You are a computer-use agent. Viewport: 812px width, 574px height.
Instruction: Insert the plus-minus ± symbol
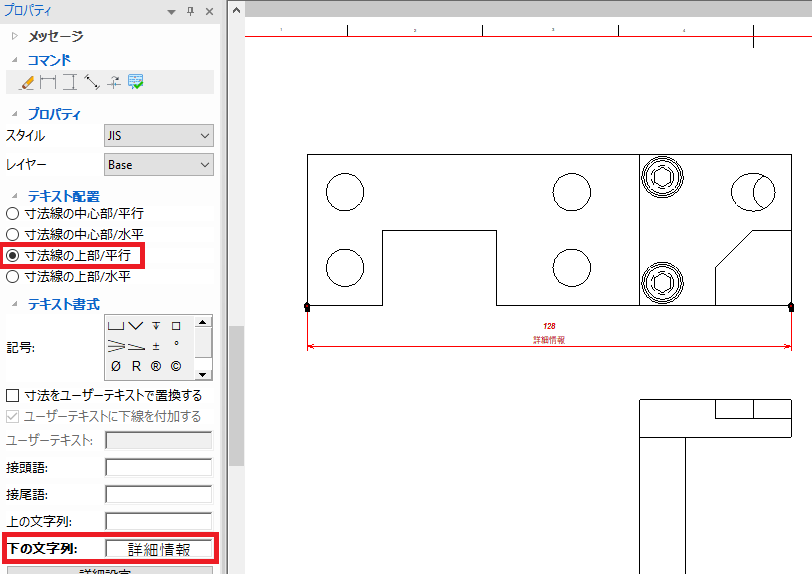(156, 346)
